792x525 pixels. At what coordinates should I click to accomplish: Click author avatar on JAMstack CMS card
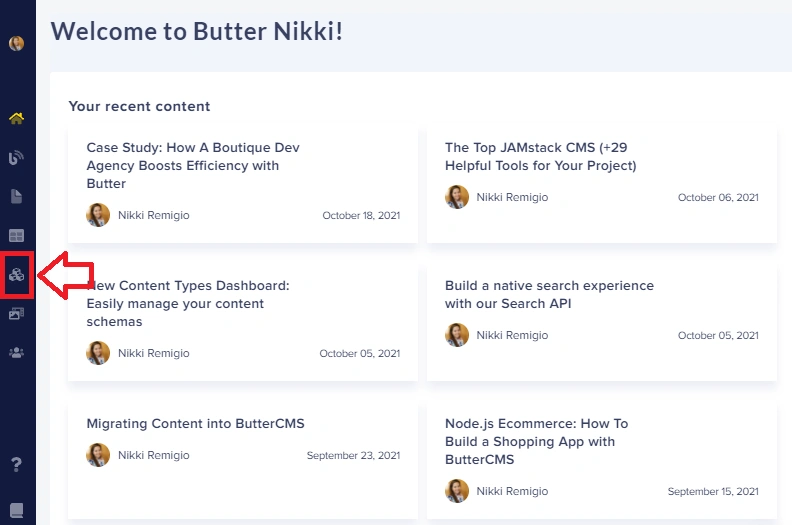pos(457,197)
